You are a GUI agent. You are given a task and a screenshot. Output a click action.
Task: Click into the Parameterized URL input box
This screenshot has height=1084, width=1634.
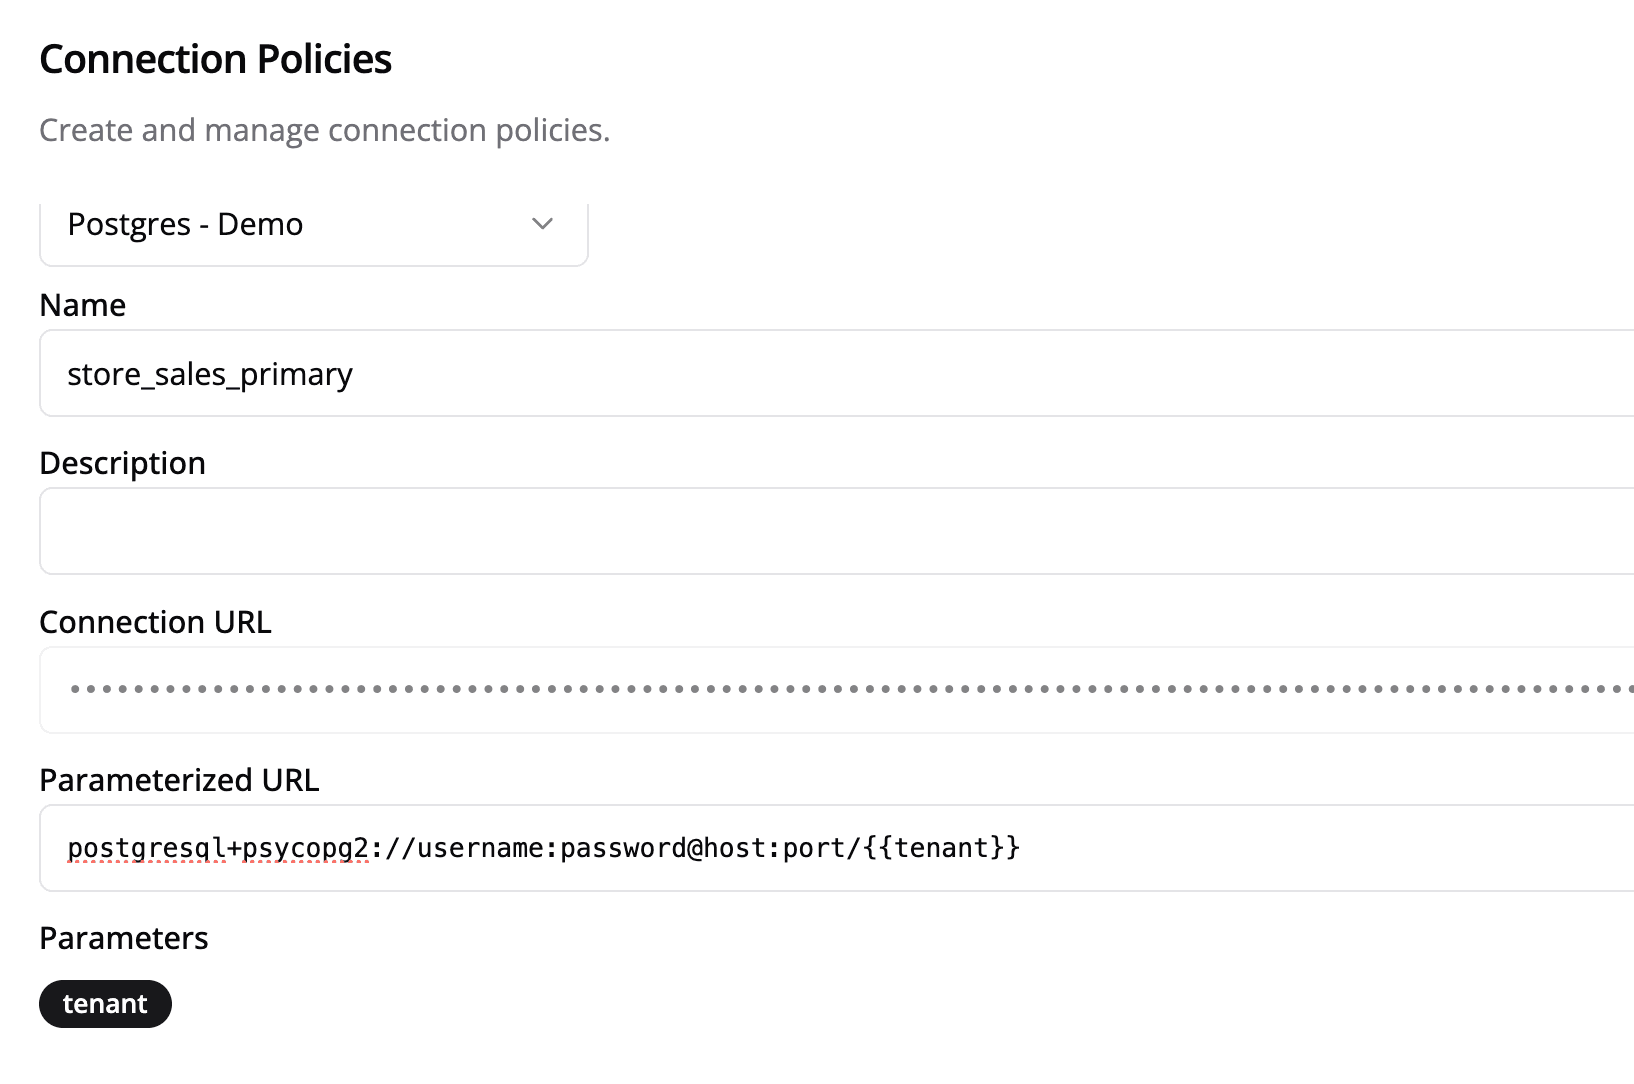(x=1300, y=848)
